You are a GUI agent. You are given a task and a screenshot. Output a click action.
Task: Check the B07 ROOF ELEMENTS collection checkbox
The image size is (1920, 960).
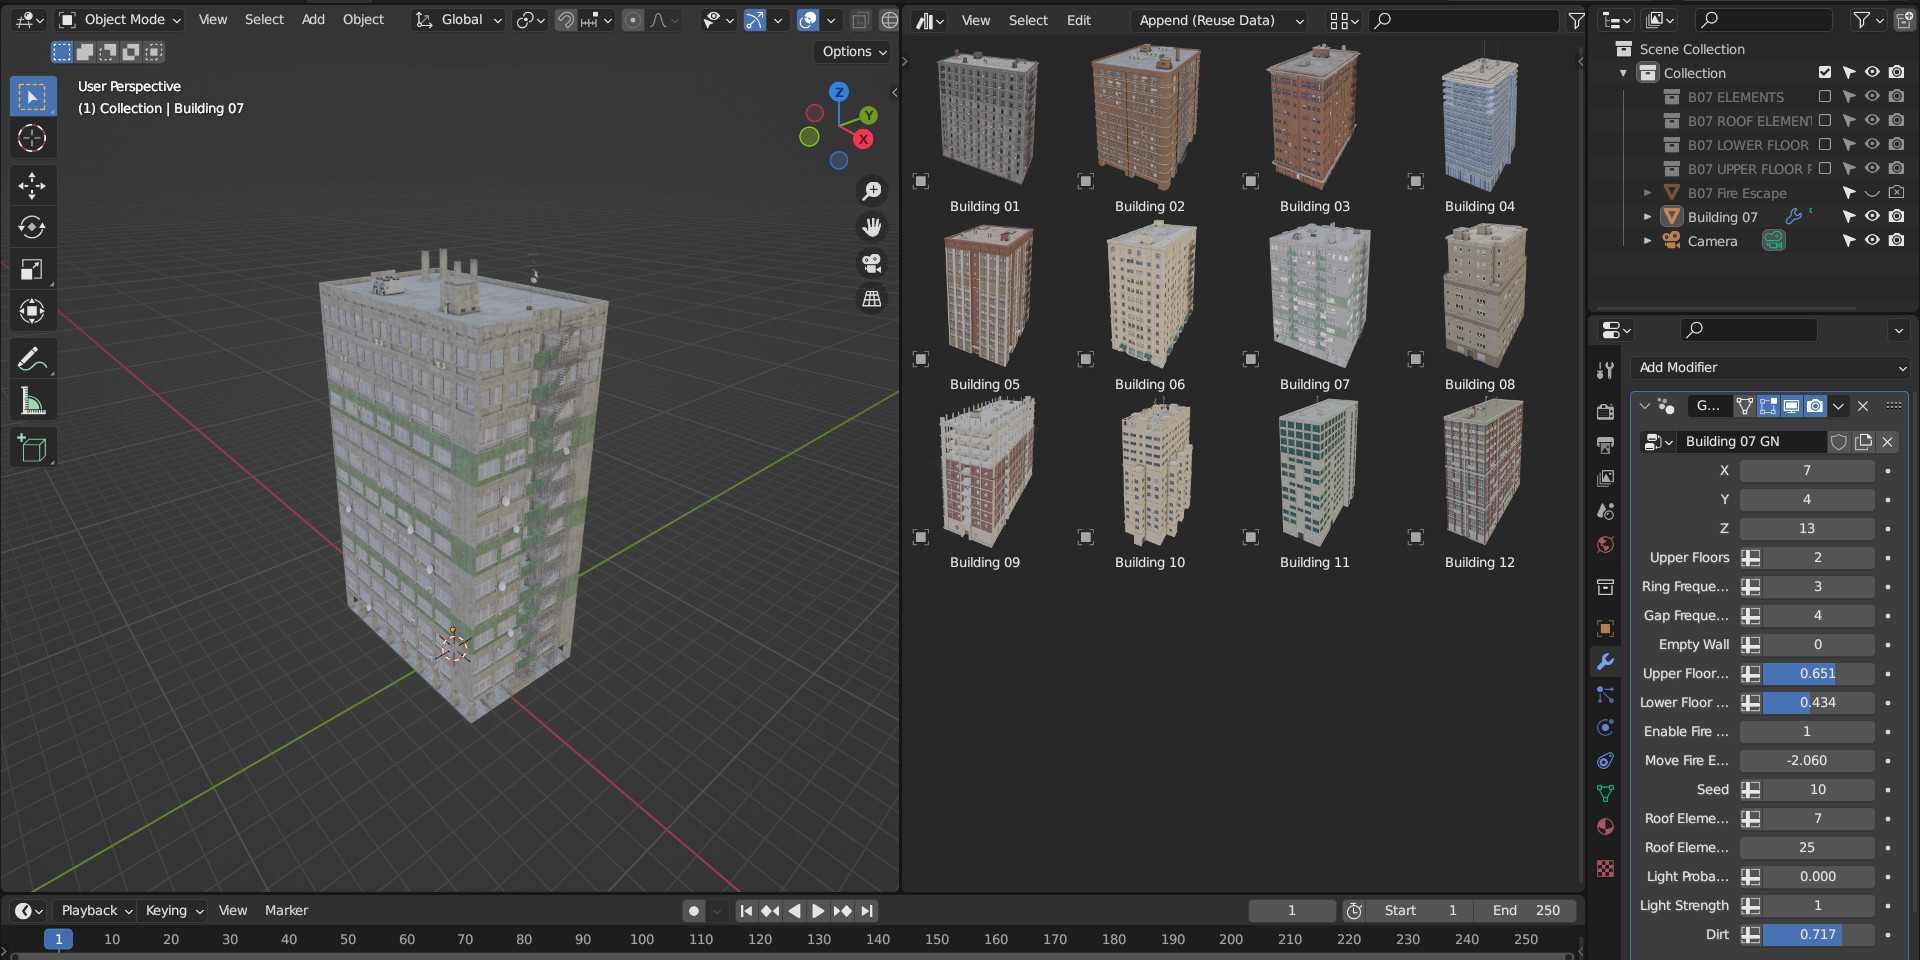1826,120
